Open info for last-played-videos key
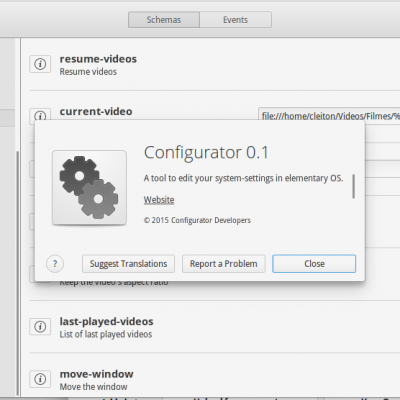 click(x=40, y=326)
